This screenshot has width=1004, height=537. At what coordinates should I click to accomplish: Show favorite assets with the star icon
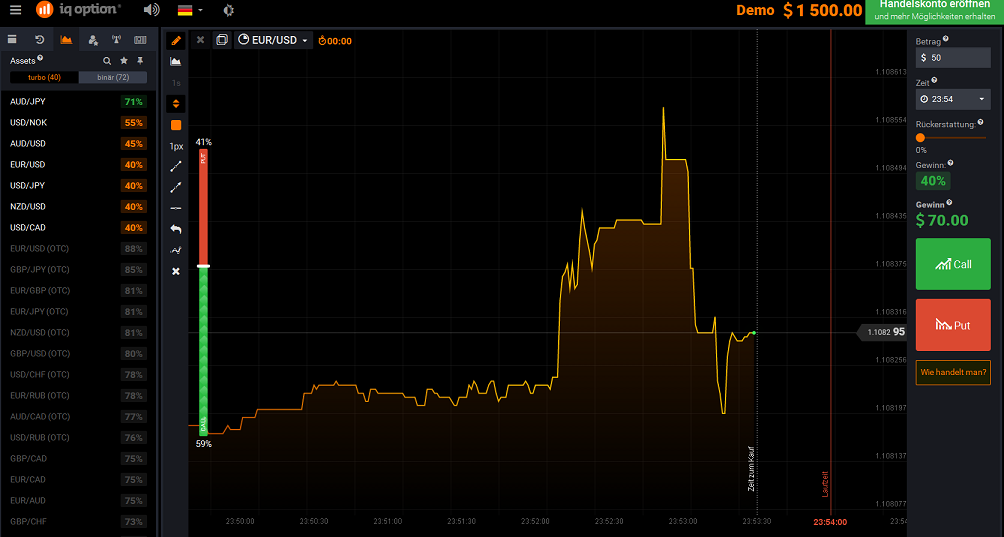click(124, 61)
